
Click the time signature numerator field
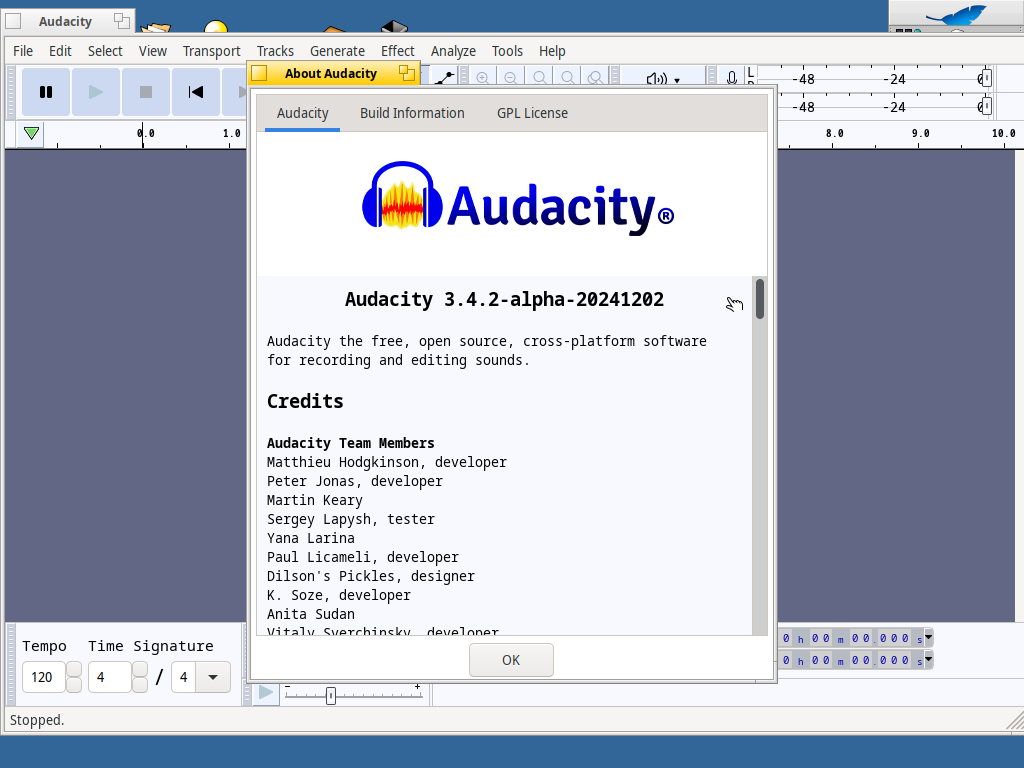pos(110,677)
